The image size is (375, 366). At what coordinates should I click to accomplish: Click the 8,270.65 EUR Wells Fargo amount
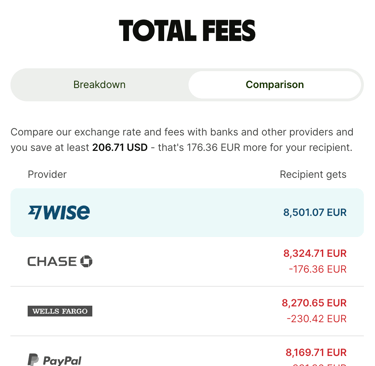tap(314, 303)
